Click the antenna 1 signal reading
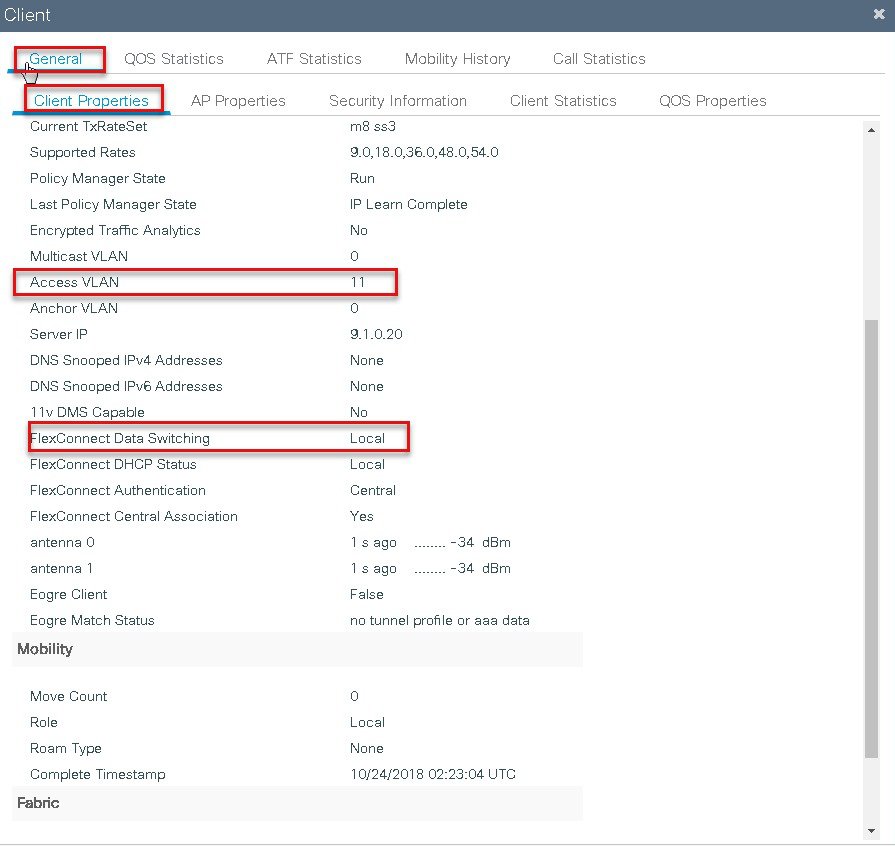 [430, 569]
